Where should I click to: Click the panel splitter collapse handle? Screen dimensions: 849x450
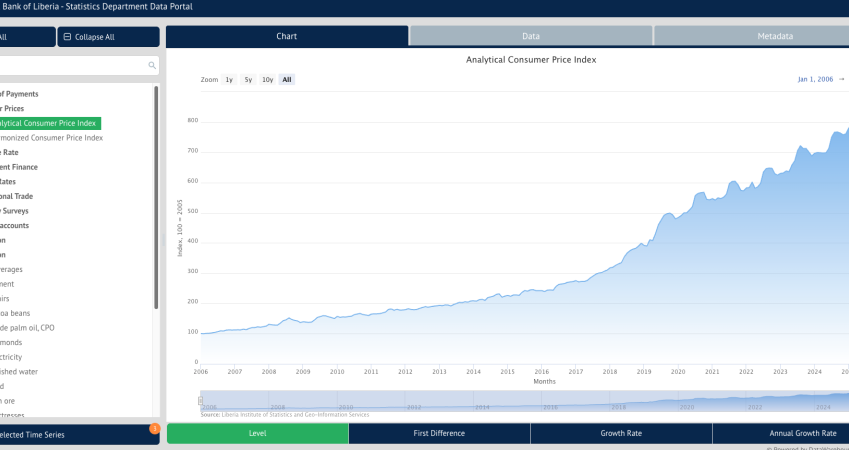[x=163, y=240]
